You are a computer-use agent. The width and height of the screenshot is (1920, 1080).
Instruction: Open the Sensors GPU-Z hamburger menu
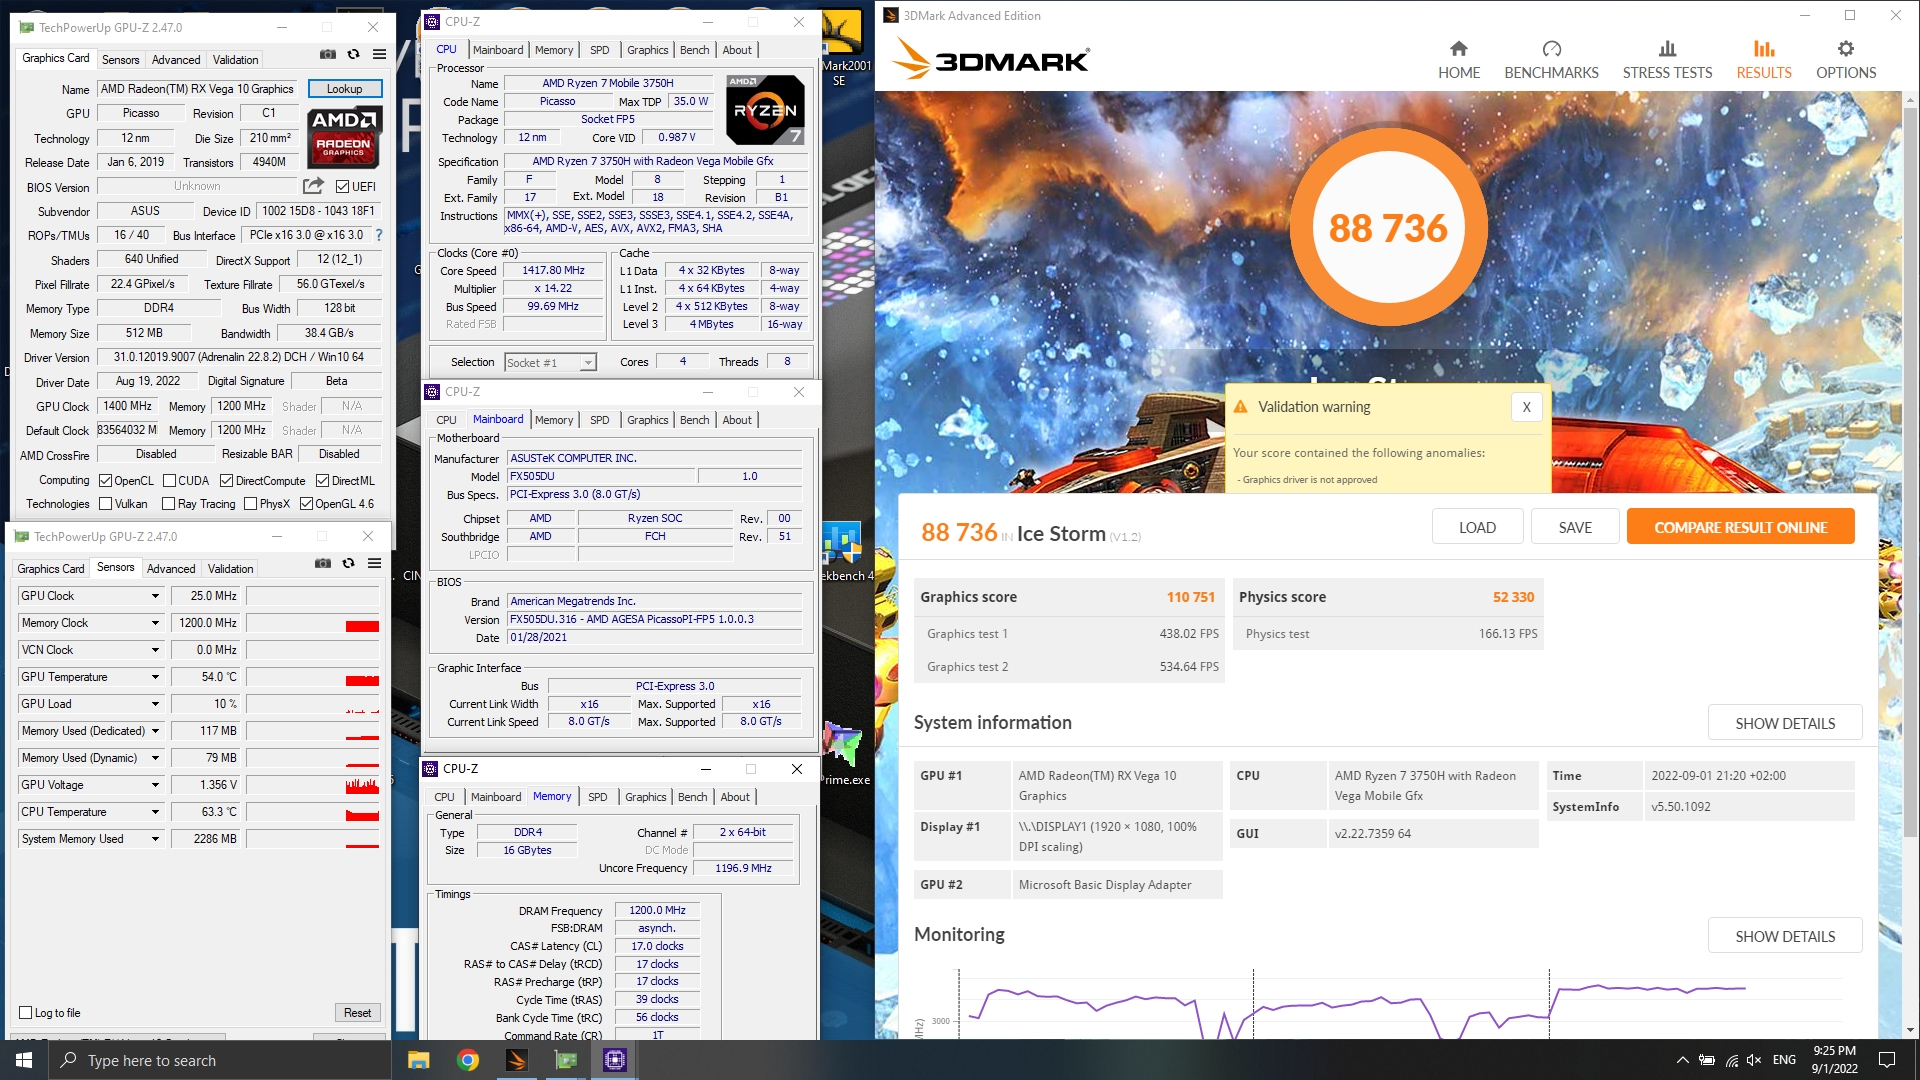374,563
